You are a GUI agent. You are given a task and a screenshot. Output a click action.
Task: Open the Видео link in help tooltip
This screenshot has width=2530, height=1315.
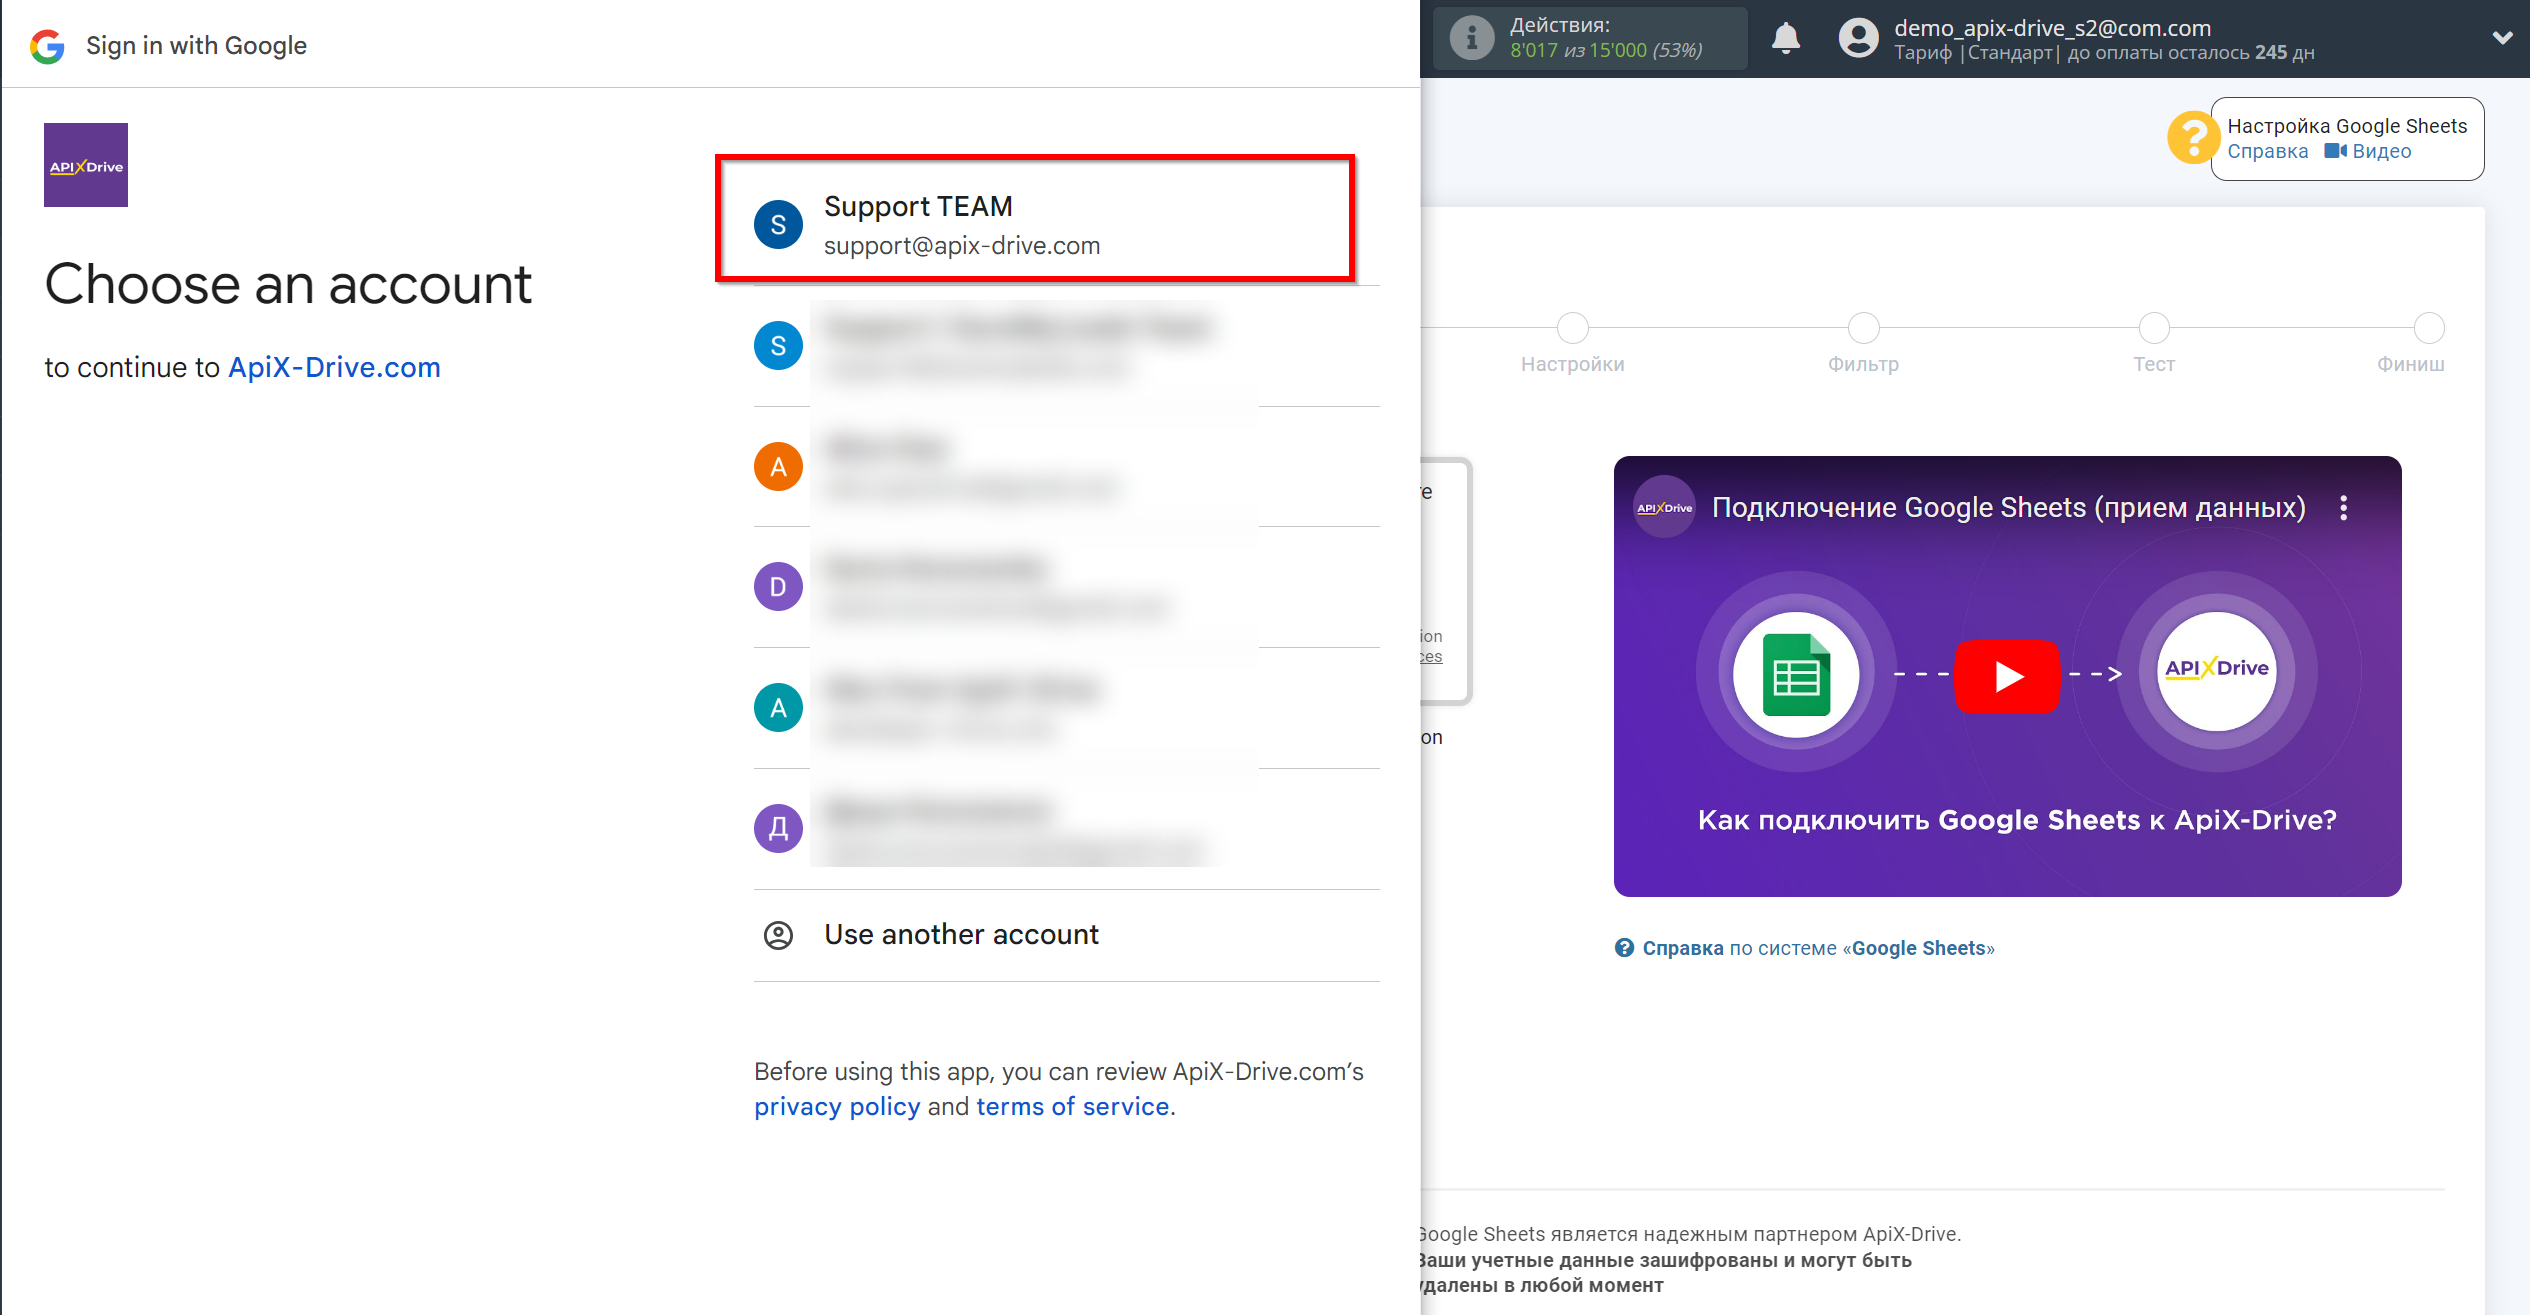point(2368,152)
